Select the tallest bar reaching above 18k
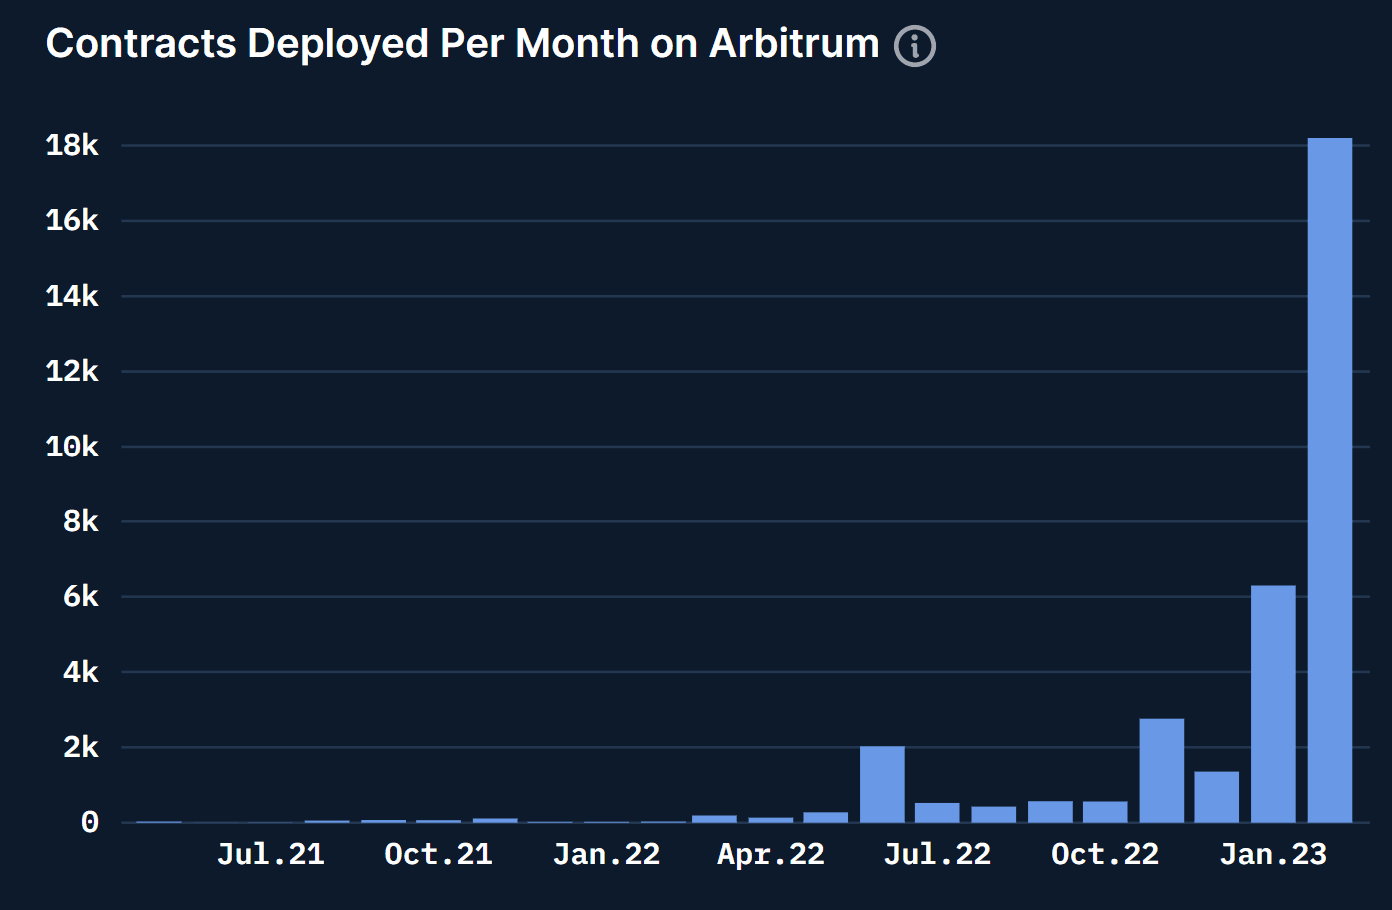Viewport: 1392px width, 910px height. (1329, 480)
